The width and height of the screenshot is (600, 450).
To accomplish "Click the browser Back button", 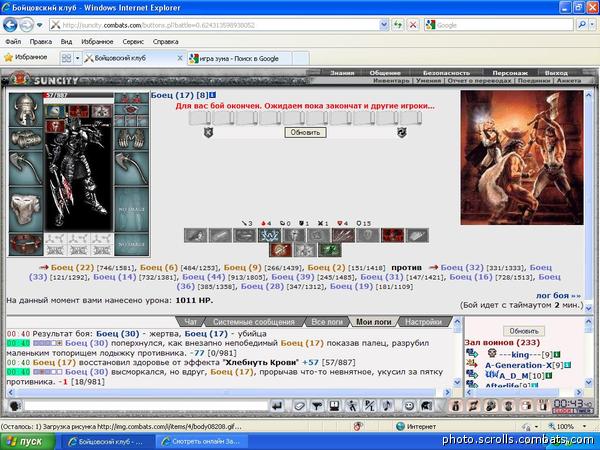I will 10,25.
